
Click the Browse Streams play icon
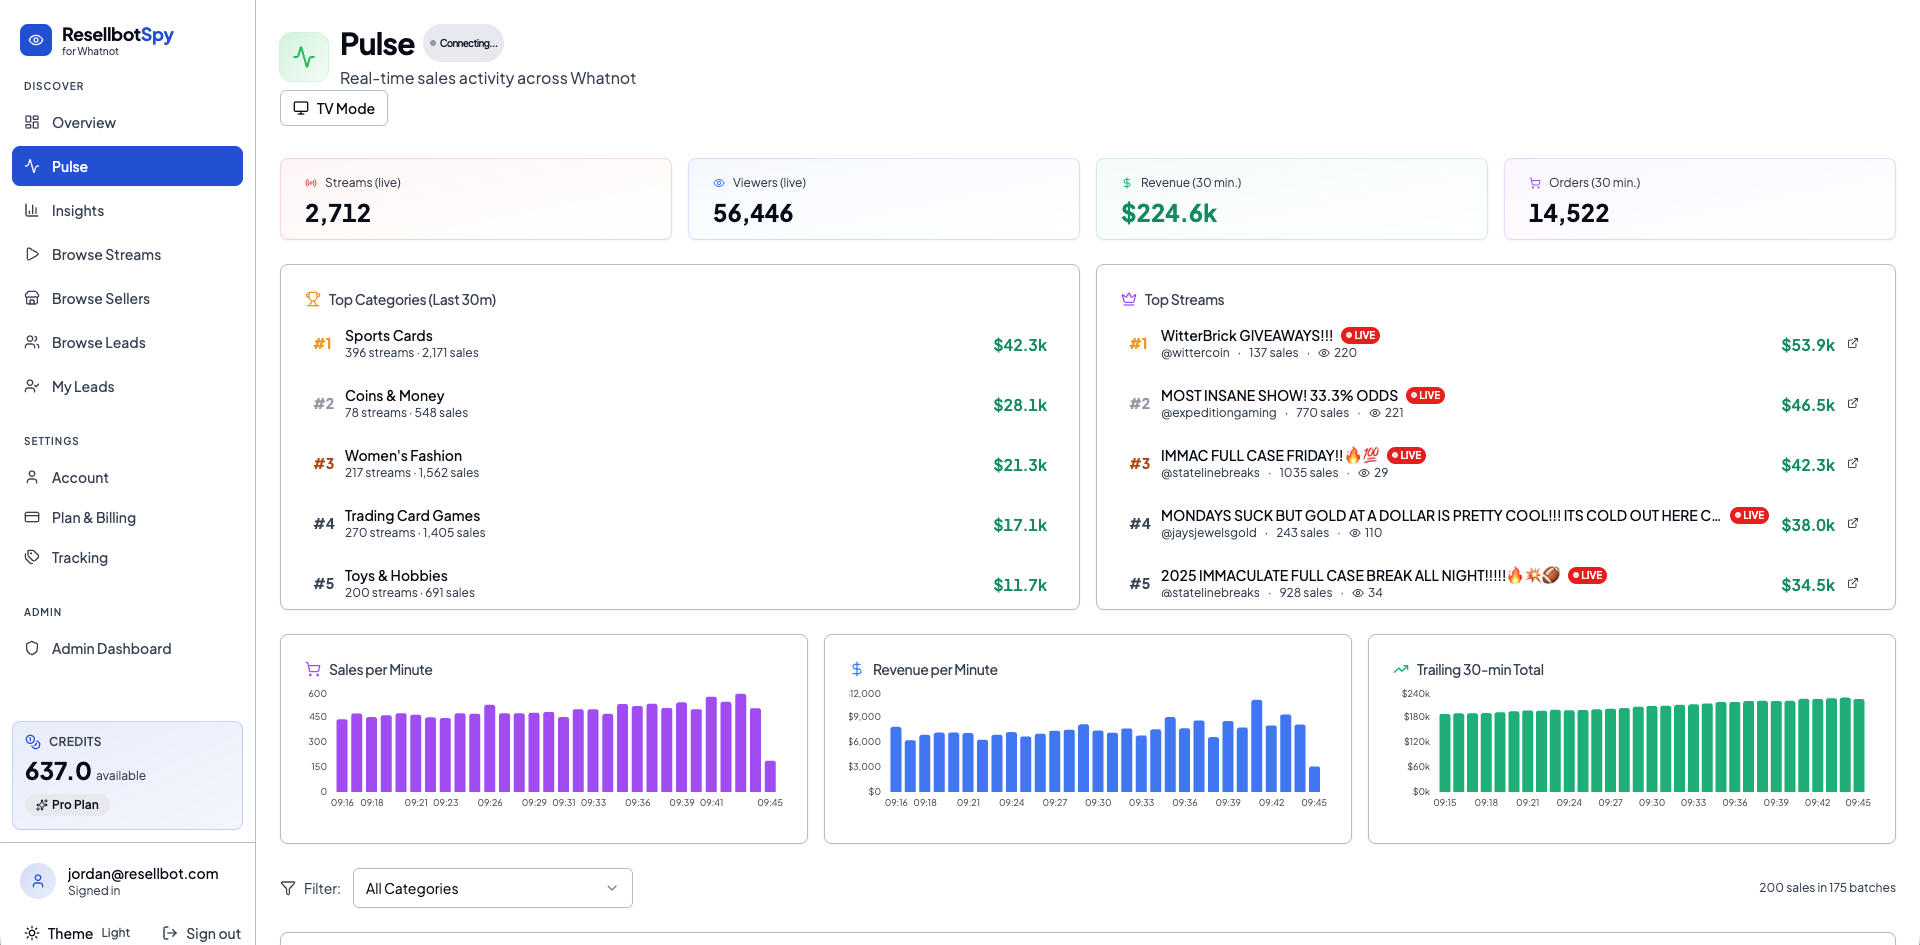[x=33, y=254]
